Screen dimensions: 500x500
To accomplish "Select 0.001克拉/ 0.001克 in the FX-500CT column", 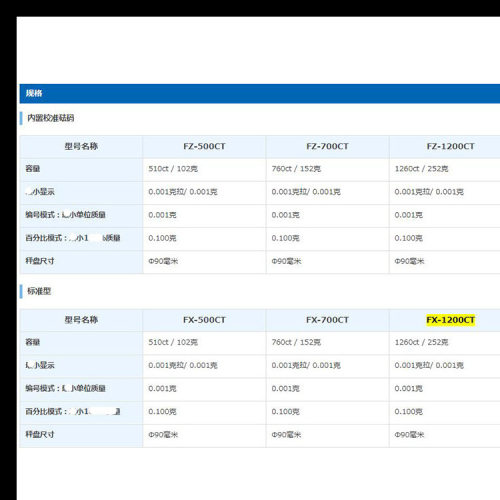I will [183, 366].
